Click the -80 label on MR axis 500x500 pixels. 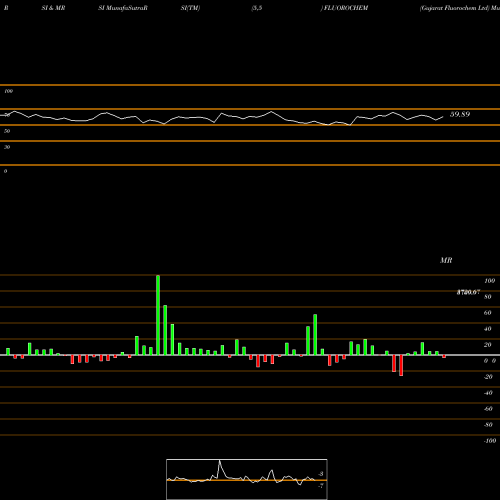tap(488, 425)
